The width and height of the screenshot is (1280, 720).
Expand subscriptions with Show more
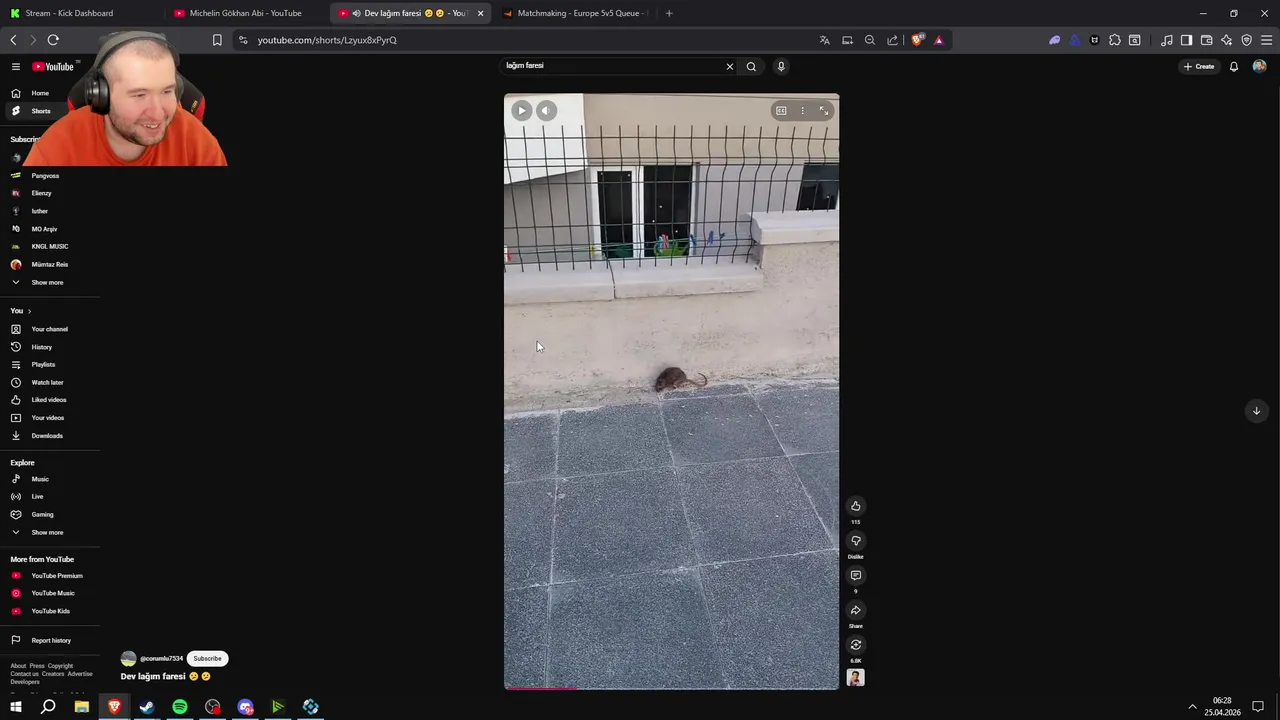pyautogui.click(x=47, y=282)
